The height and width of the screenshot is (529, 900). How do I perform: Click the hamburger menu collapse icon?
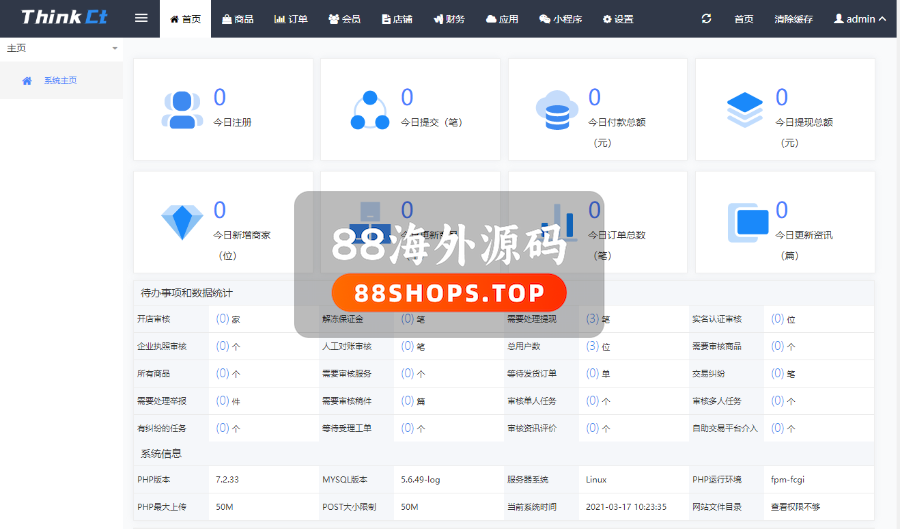tap(141, 19)
